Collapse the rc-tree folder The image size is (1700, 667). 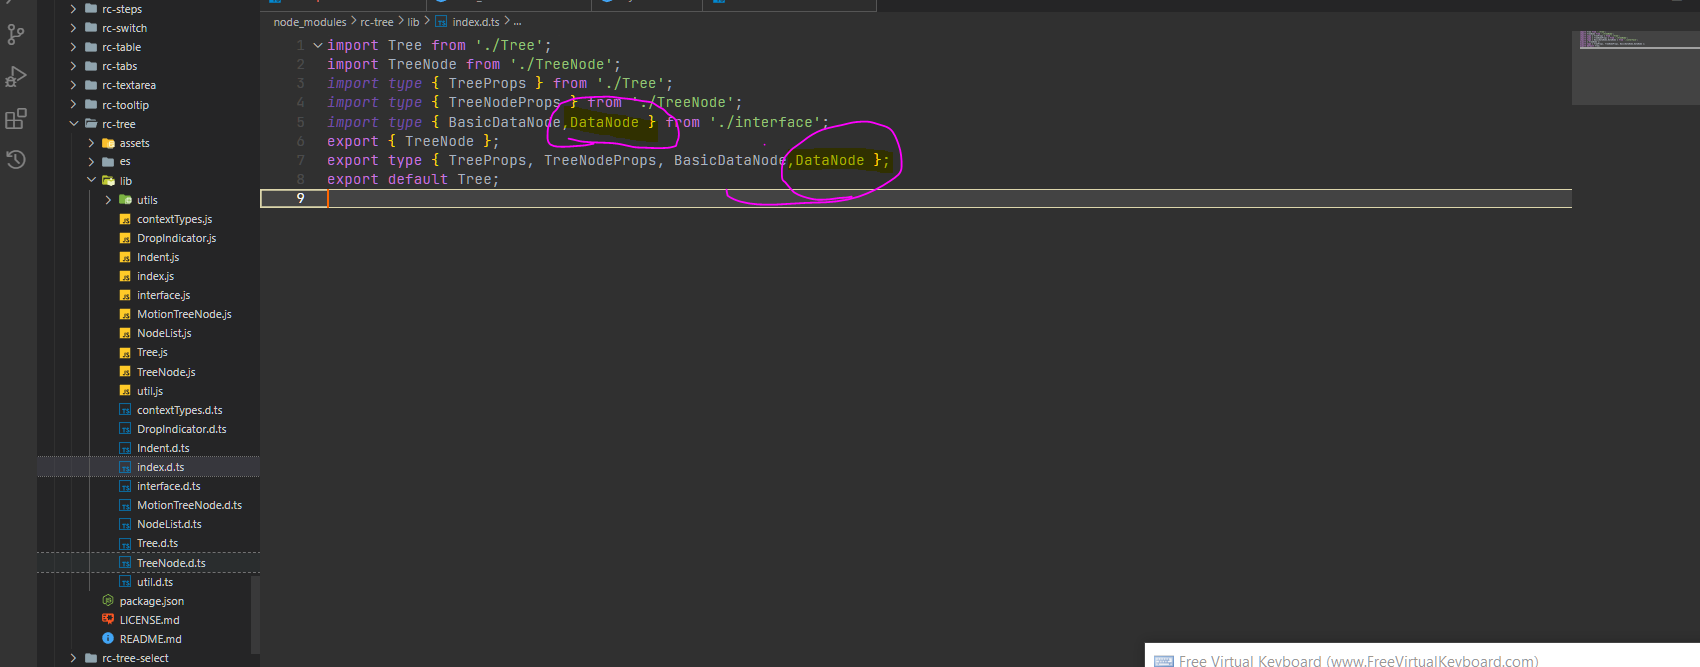(x=73, y=124)
